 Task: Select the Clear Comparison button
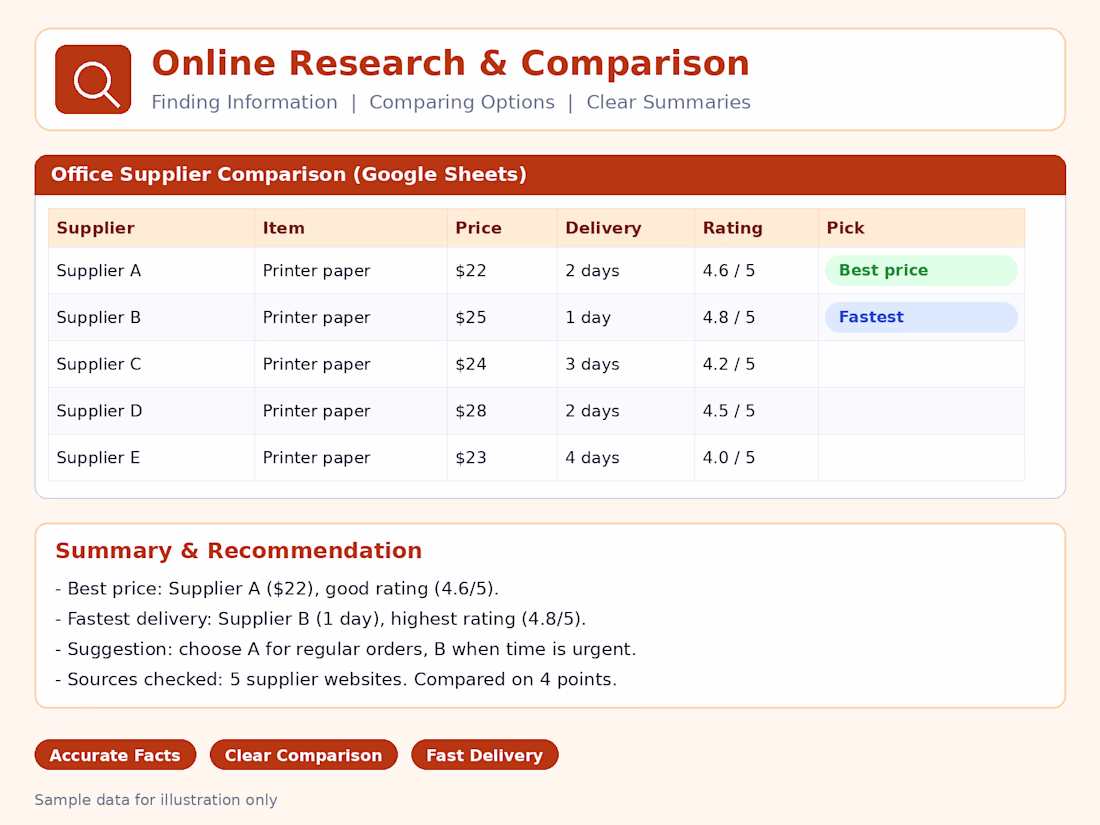coord(303,755)
